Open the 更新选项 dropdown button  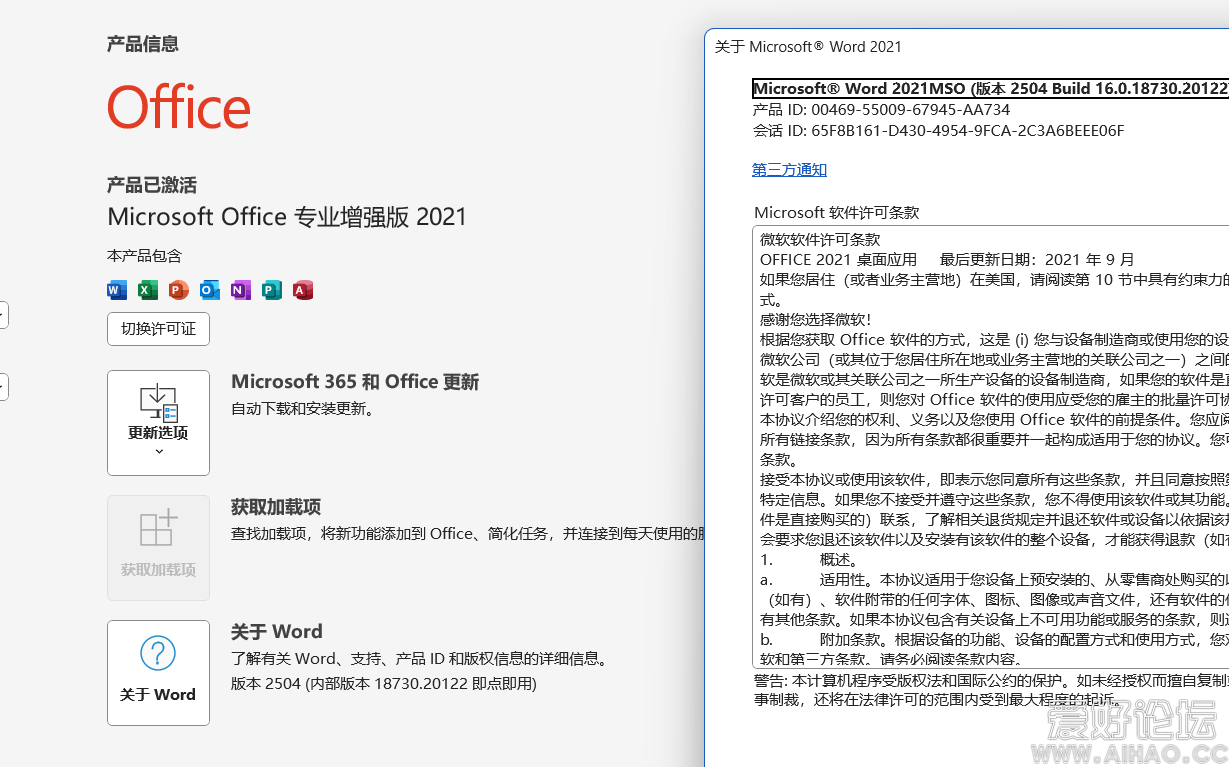pos(158,423)
